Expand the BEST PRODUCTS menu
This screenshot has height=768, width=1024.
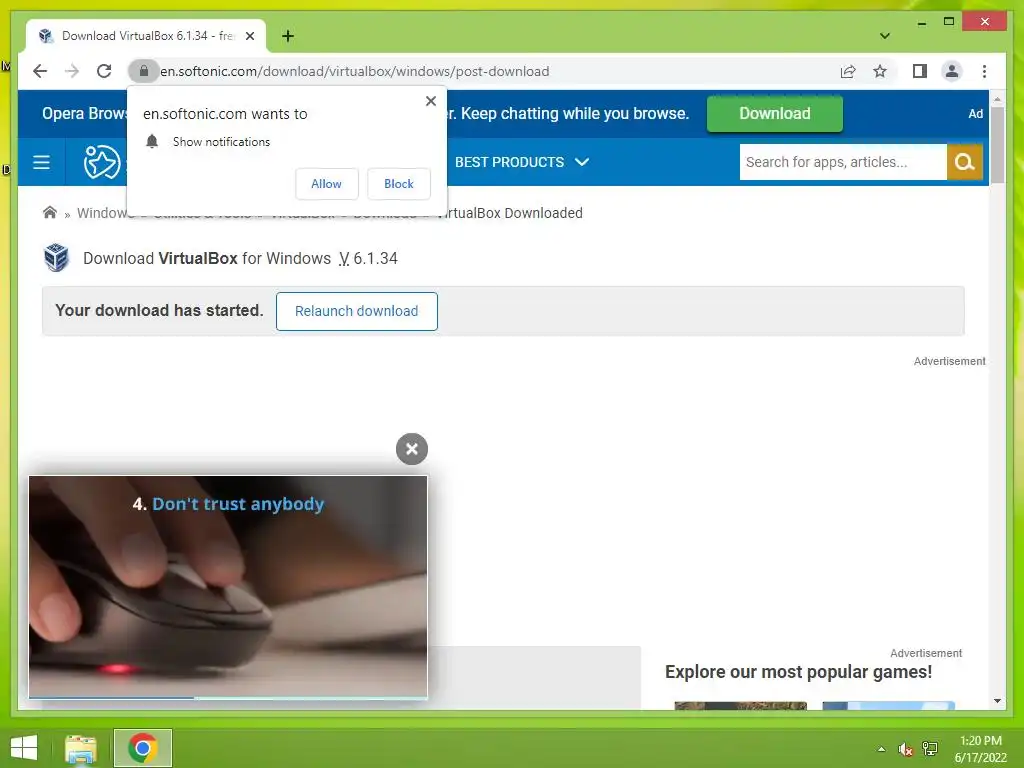(x=522, y=162)
